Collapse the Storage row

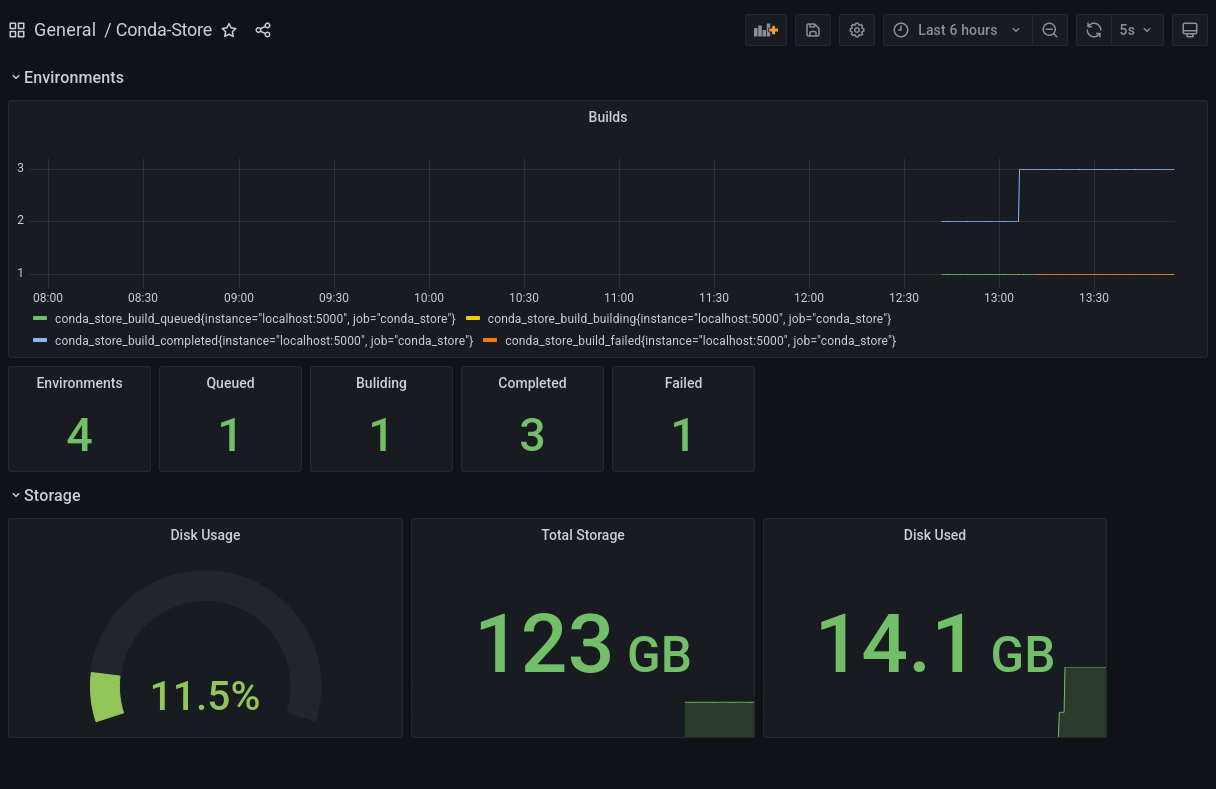pos(52,495)
